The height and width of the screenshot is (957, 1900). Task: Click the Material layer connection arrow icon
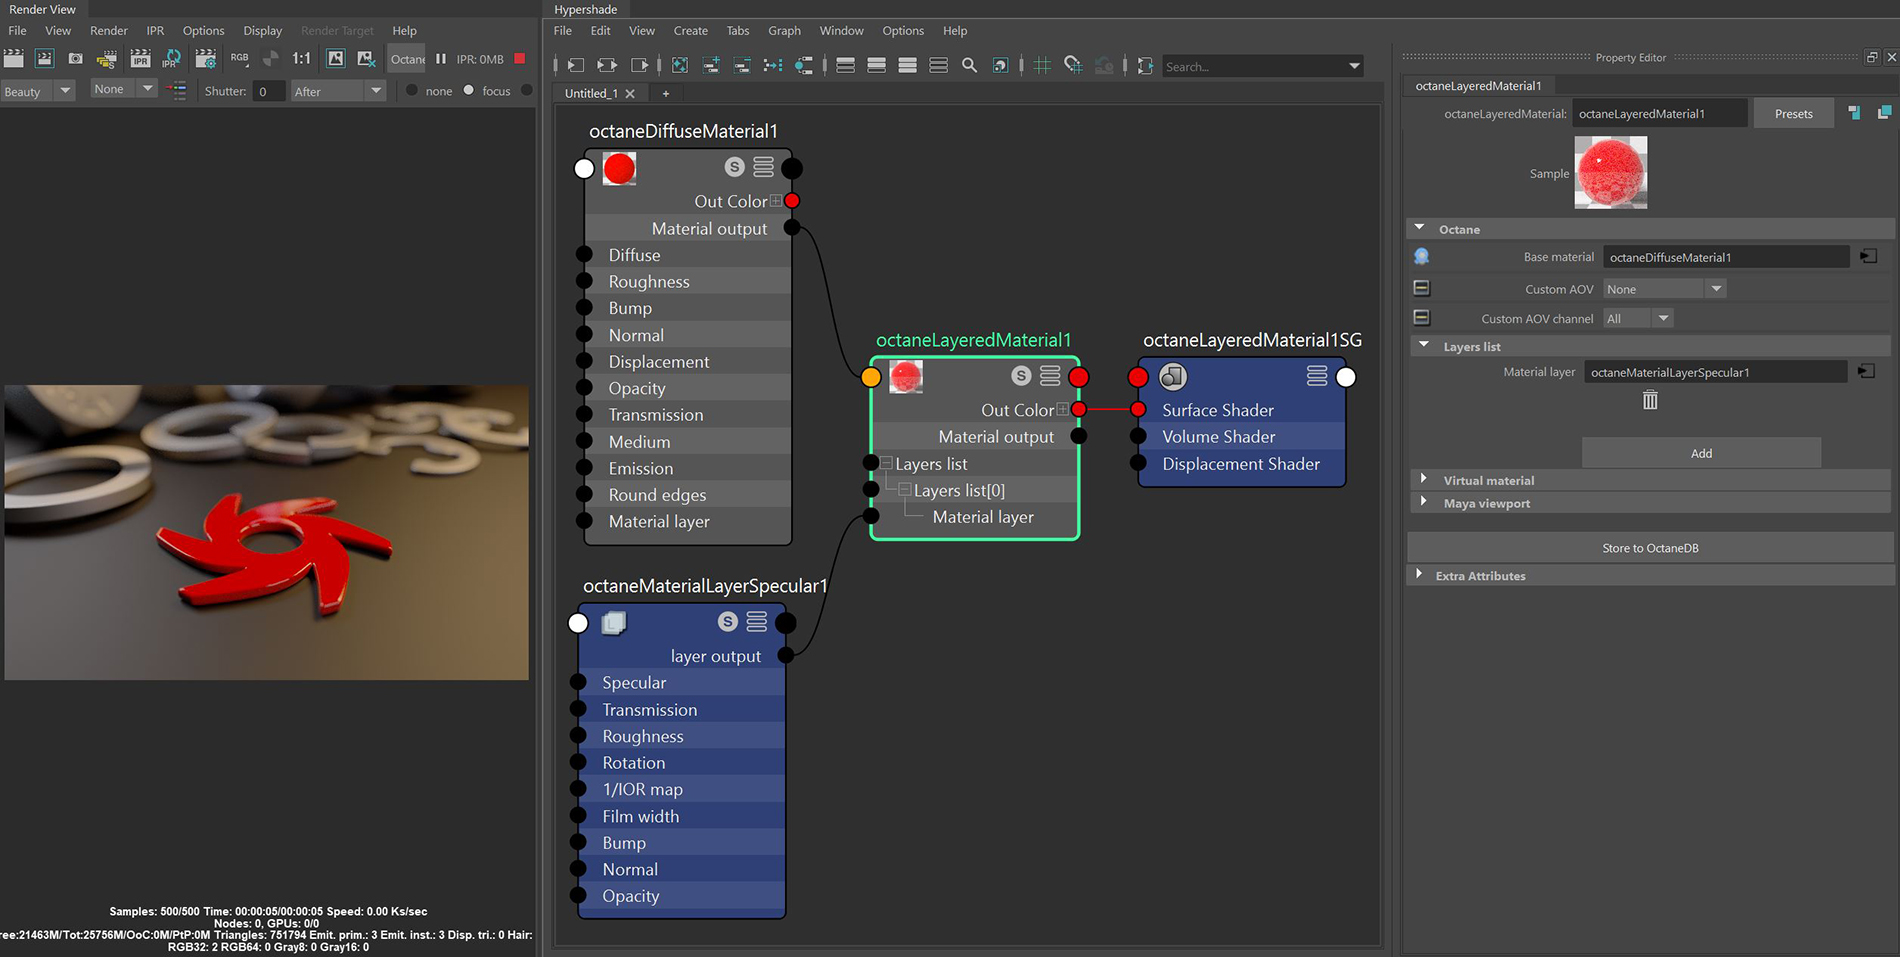pos(1866,372)
